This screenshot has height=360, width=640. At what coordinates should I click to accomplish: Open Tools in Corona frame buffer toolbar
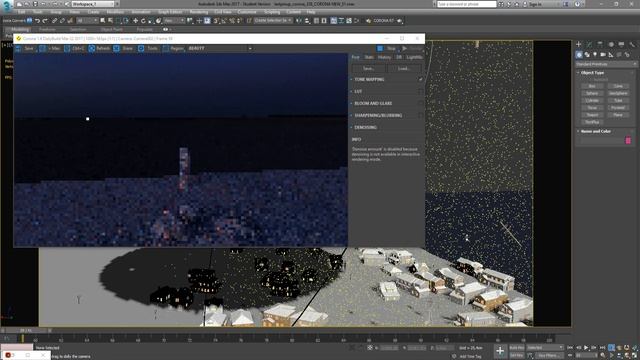148,48
